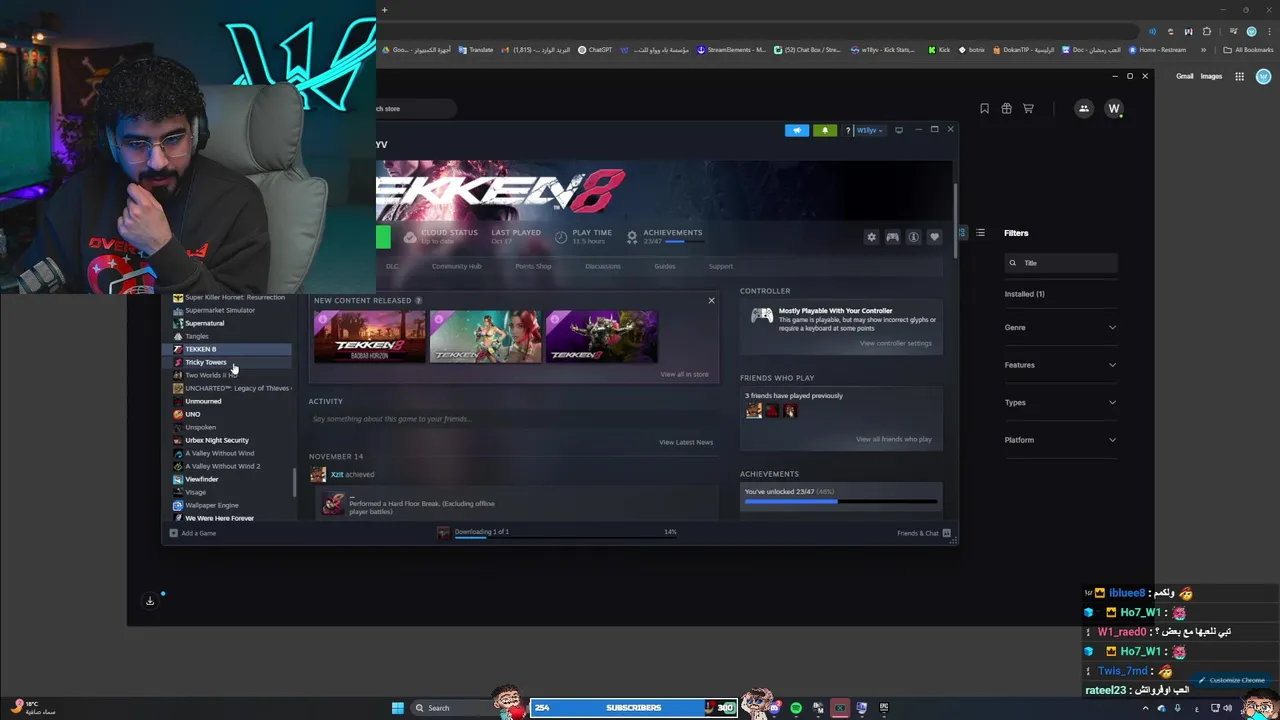The height and width of the screenshot is (720, 1280).
Task: Open shopping cart icon in background page
Action: coord(1028,108)
